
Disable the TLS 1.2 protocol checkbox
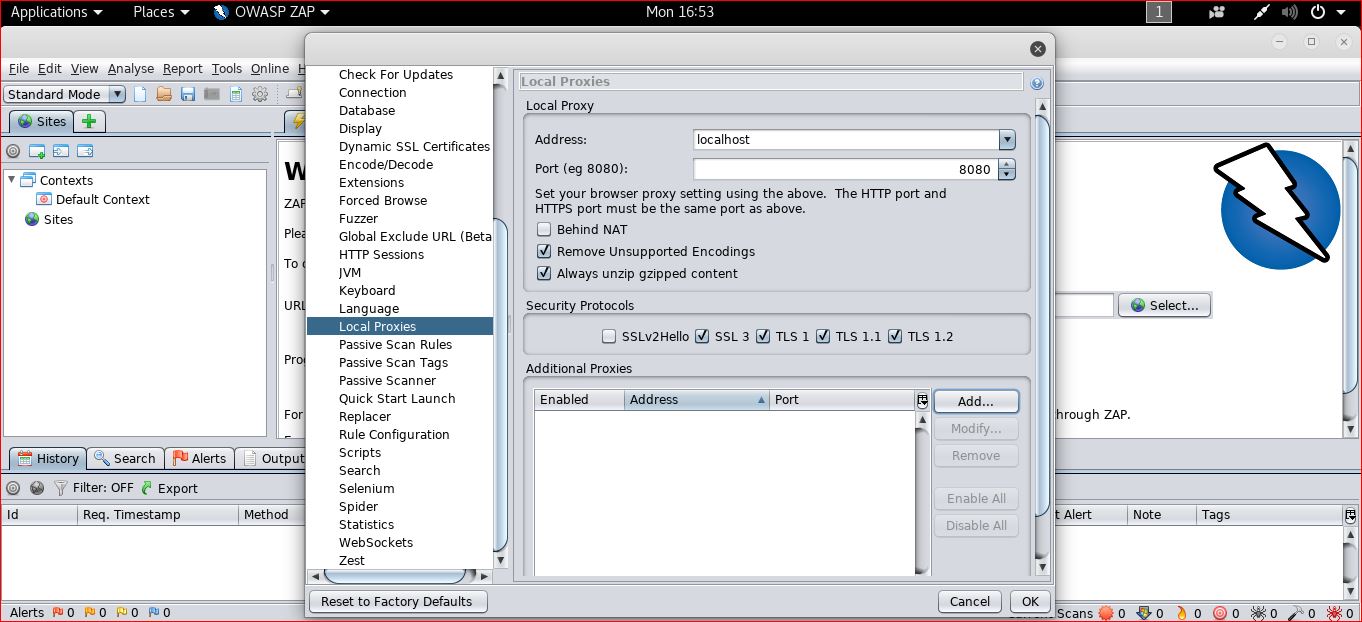click(895, 336)
